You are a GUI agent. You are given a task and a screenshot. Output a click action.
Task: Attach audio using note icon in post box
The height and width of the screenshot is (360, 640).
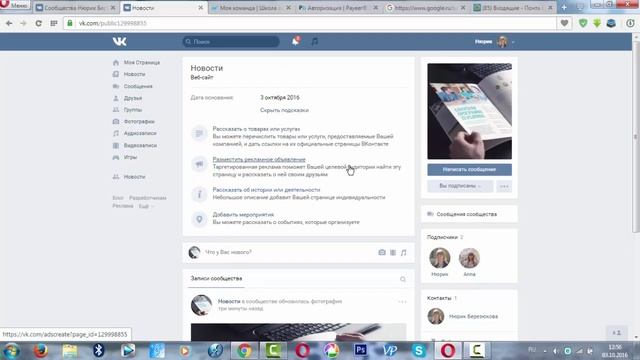tap(403, 252)
